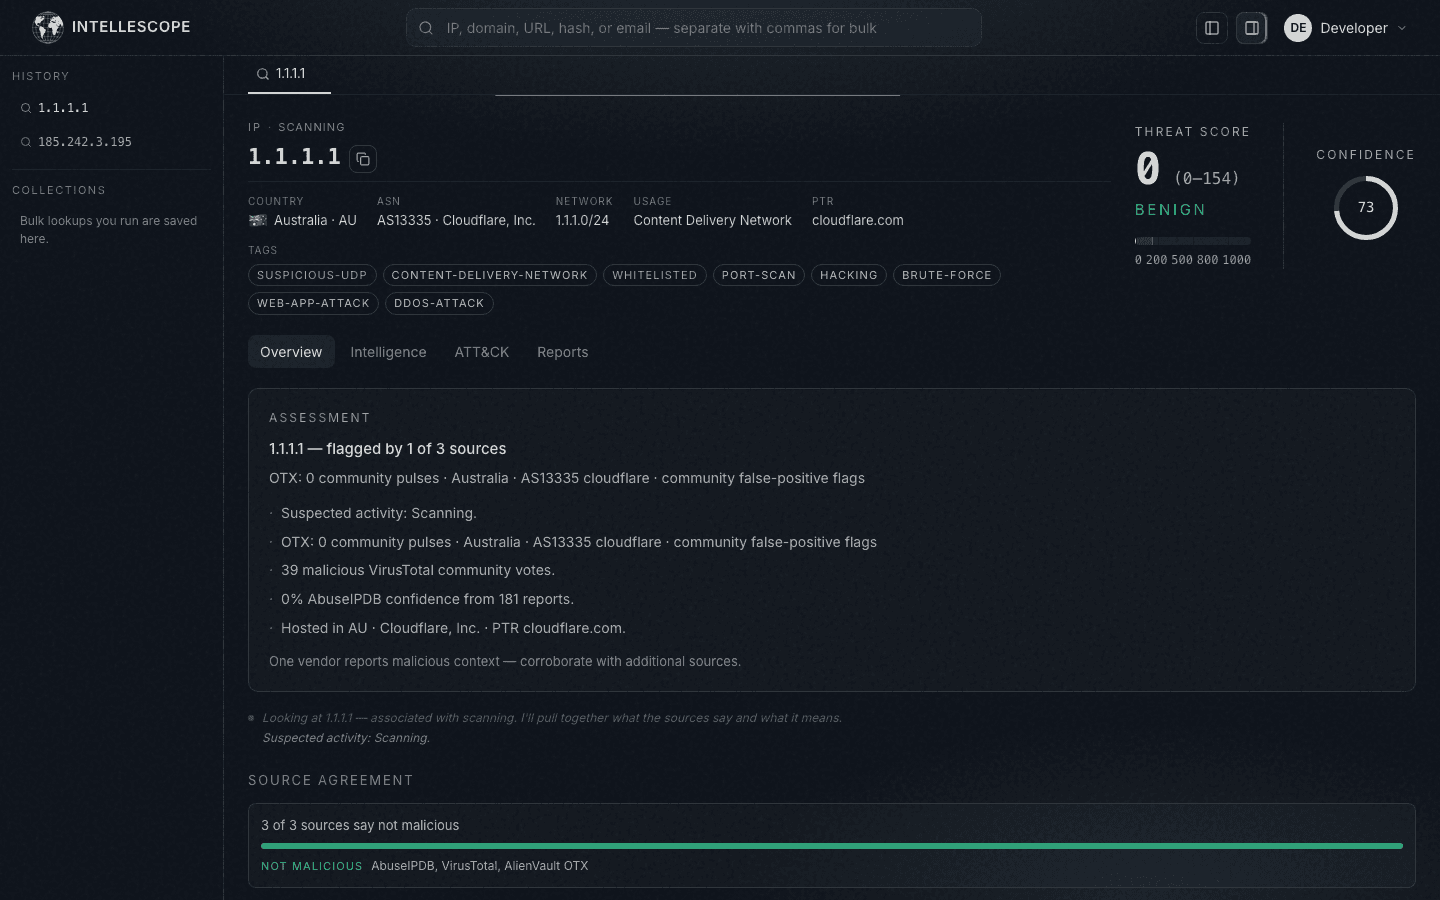1440x900 pixels.
Task: Click '39 malicious VirusTotal community votes.' line
Action: [418, 570]
